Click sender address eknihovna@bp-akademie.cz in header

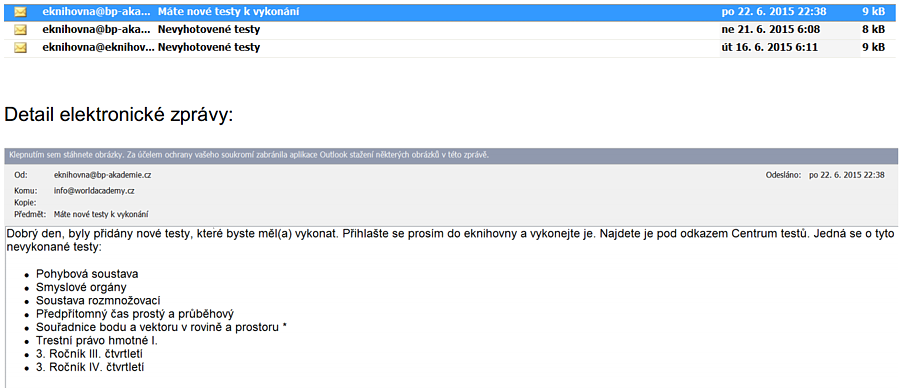[102, 175]
